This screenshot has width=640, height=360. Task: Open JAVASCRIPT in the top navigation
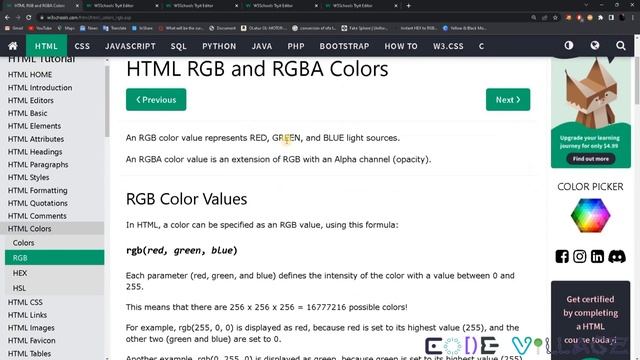130,46
